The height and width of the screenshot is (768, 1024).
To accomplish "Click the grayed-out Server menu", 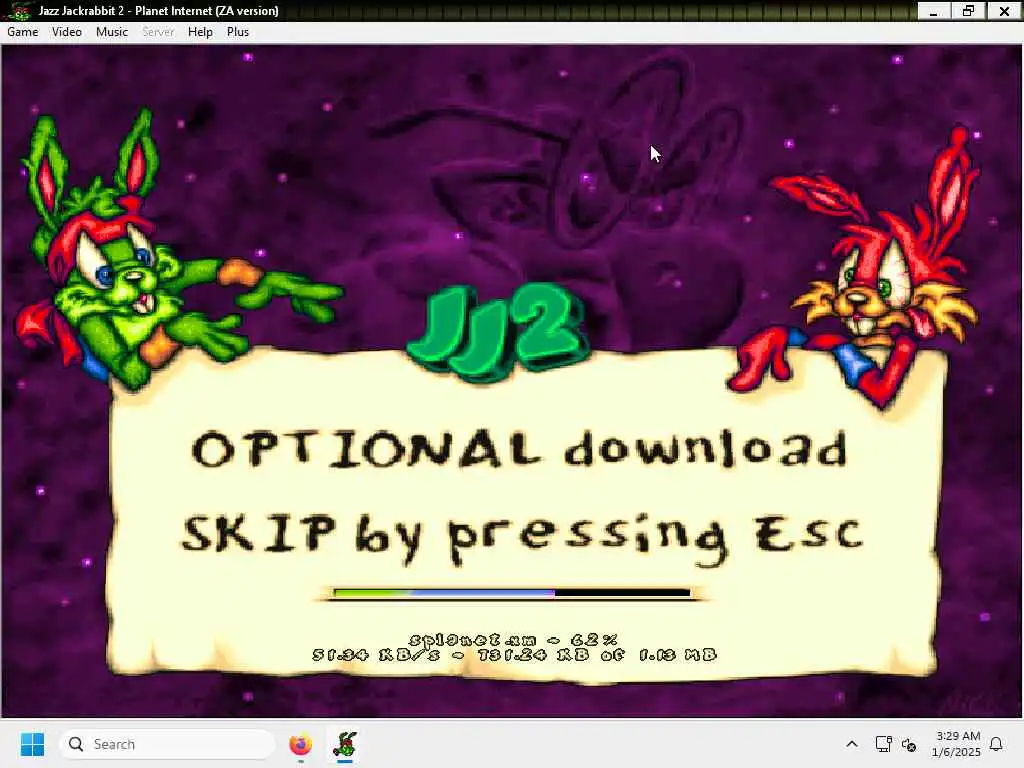I will click(x=158, y=32).
